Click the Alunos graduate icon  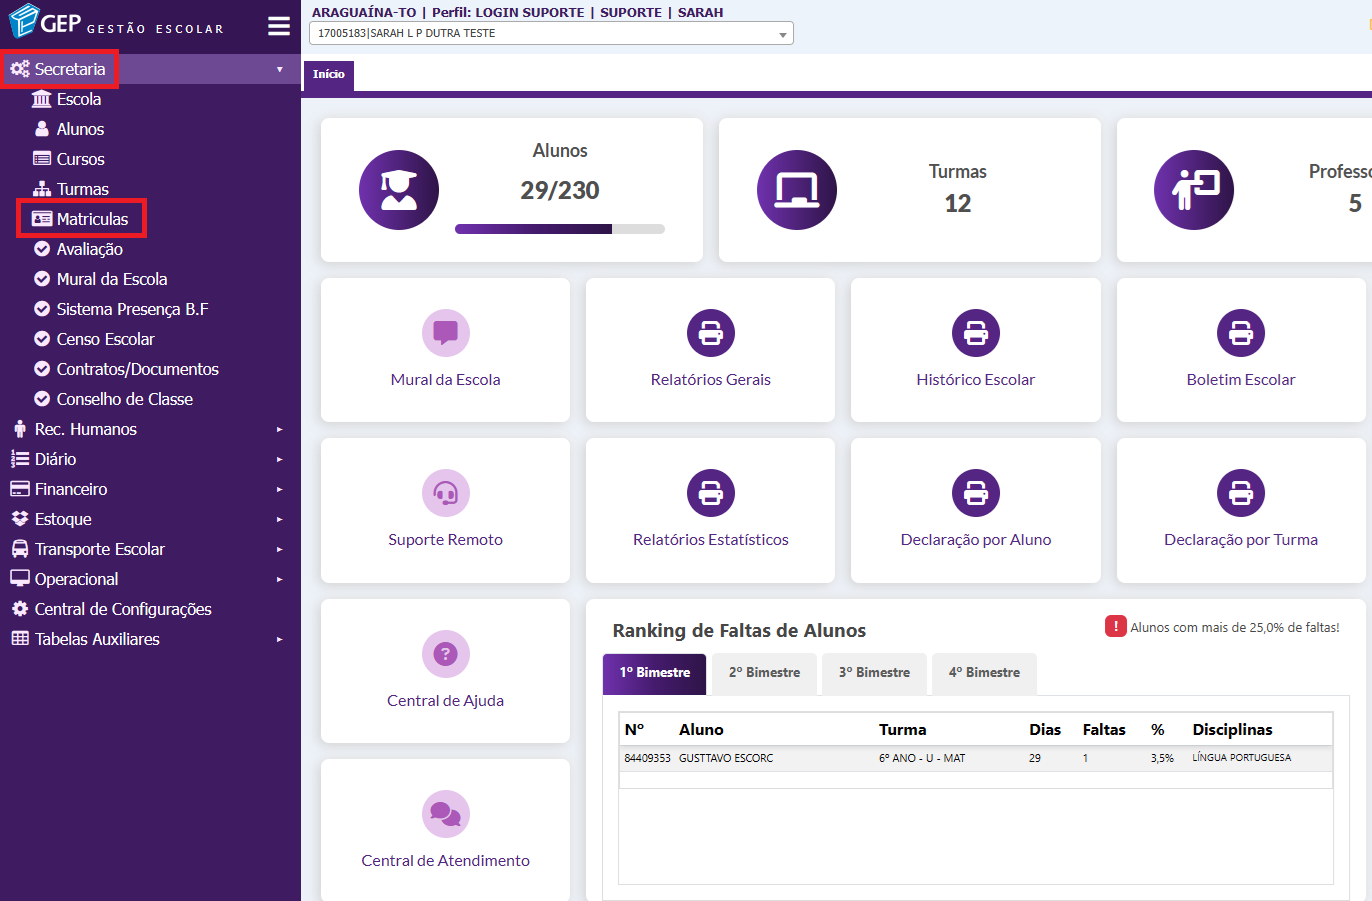point(398,190)
